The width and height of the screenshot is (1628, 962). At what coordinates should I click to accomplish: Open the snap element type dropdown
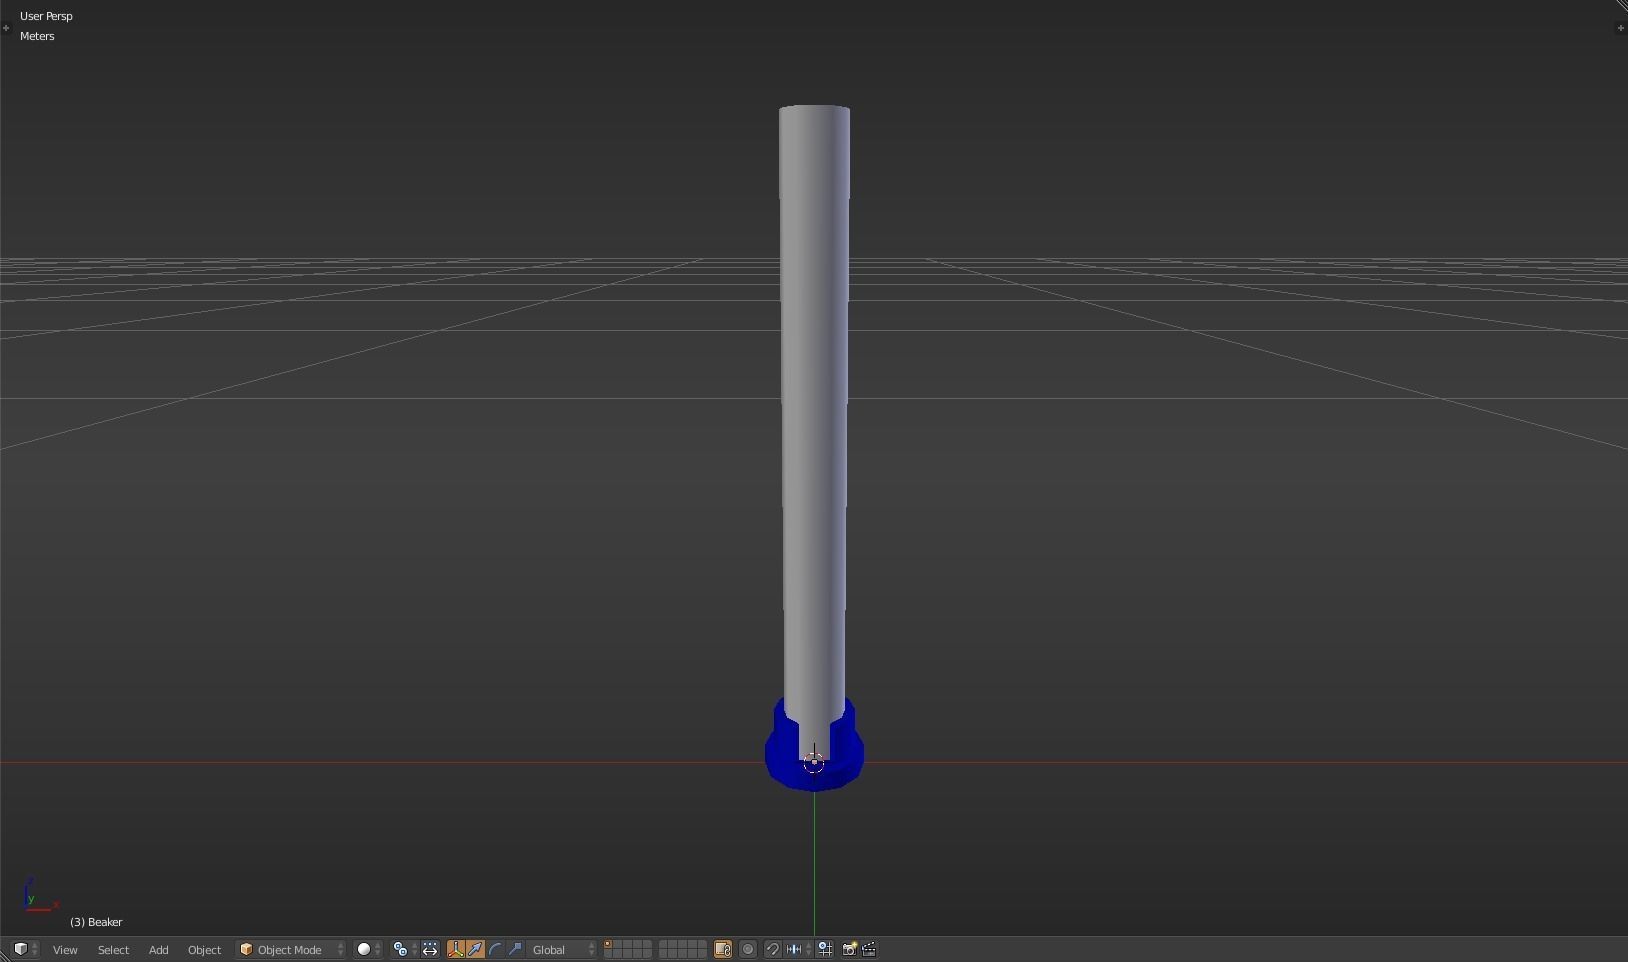coord(798,949)
